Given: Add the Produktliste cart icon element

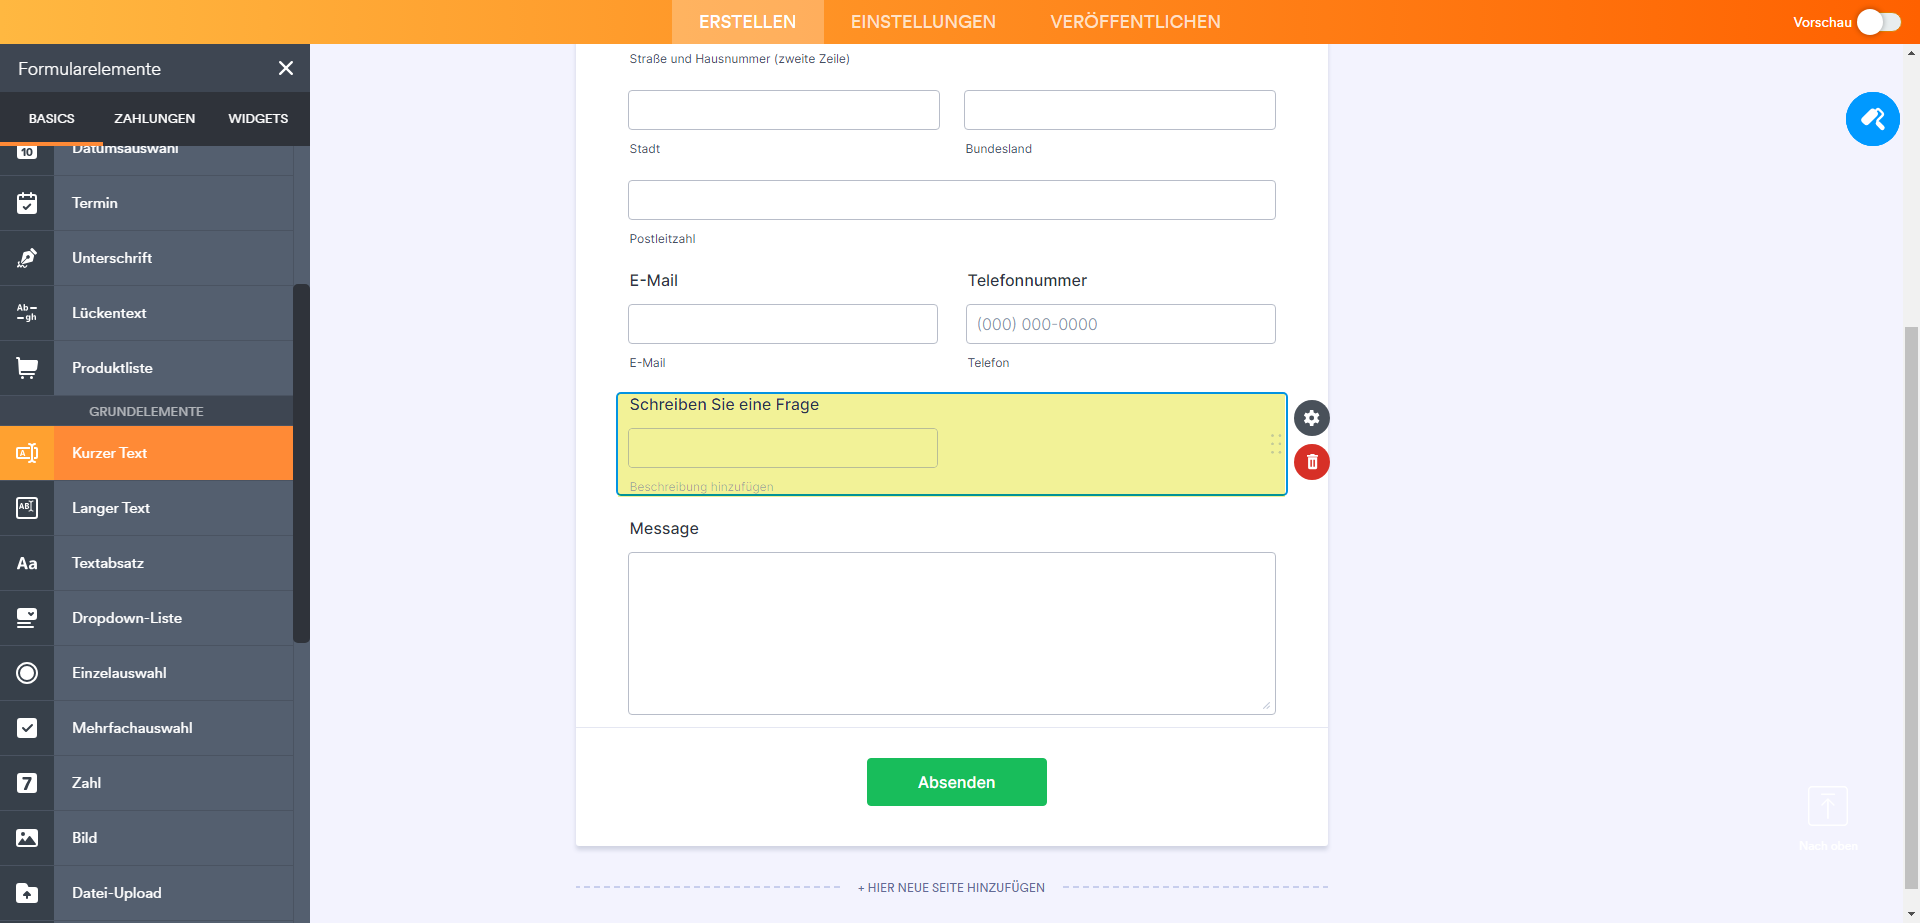Looking at the screenshot, I should (27, 368).
